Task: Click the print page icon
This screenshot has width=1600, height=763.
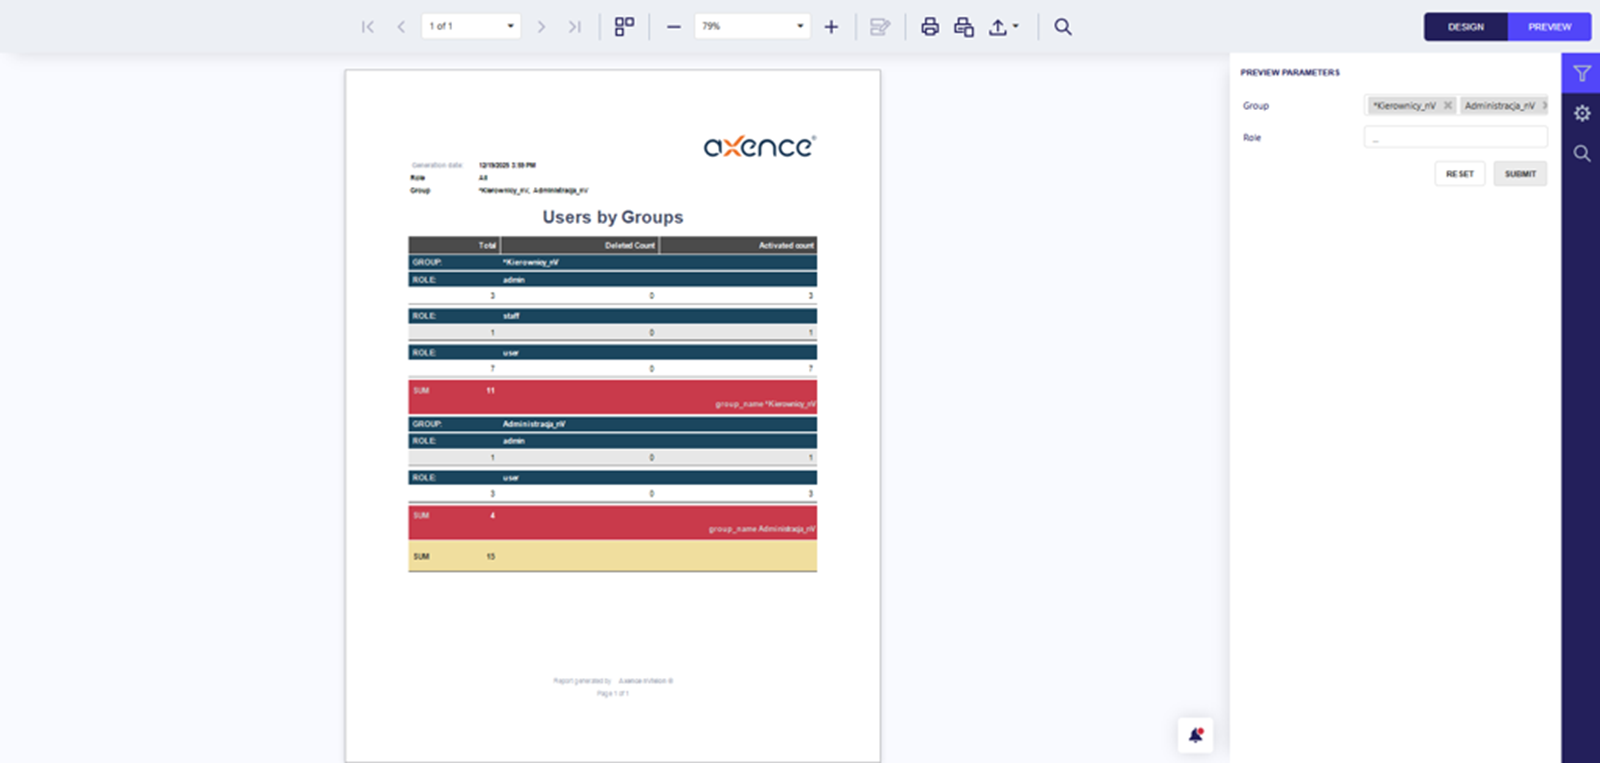Action: tap(964, 27)
